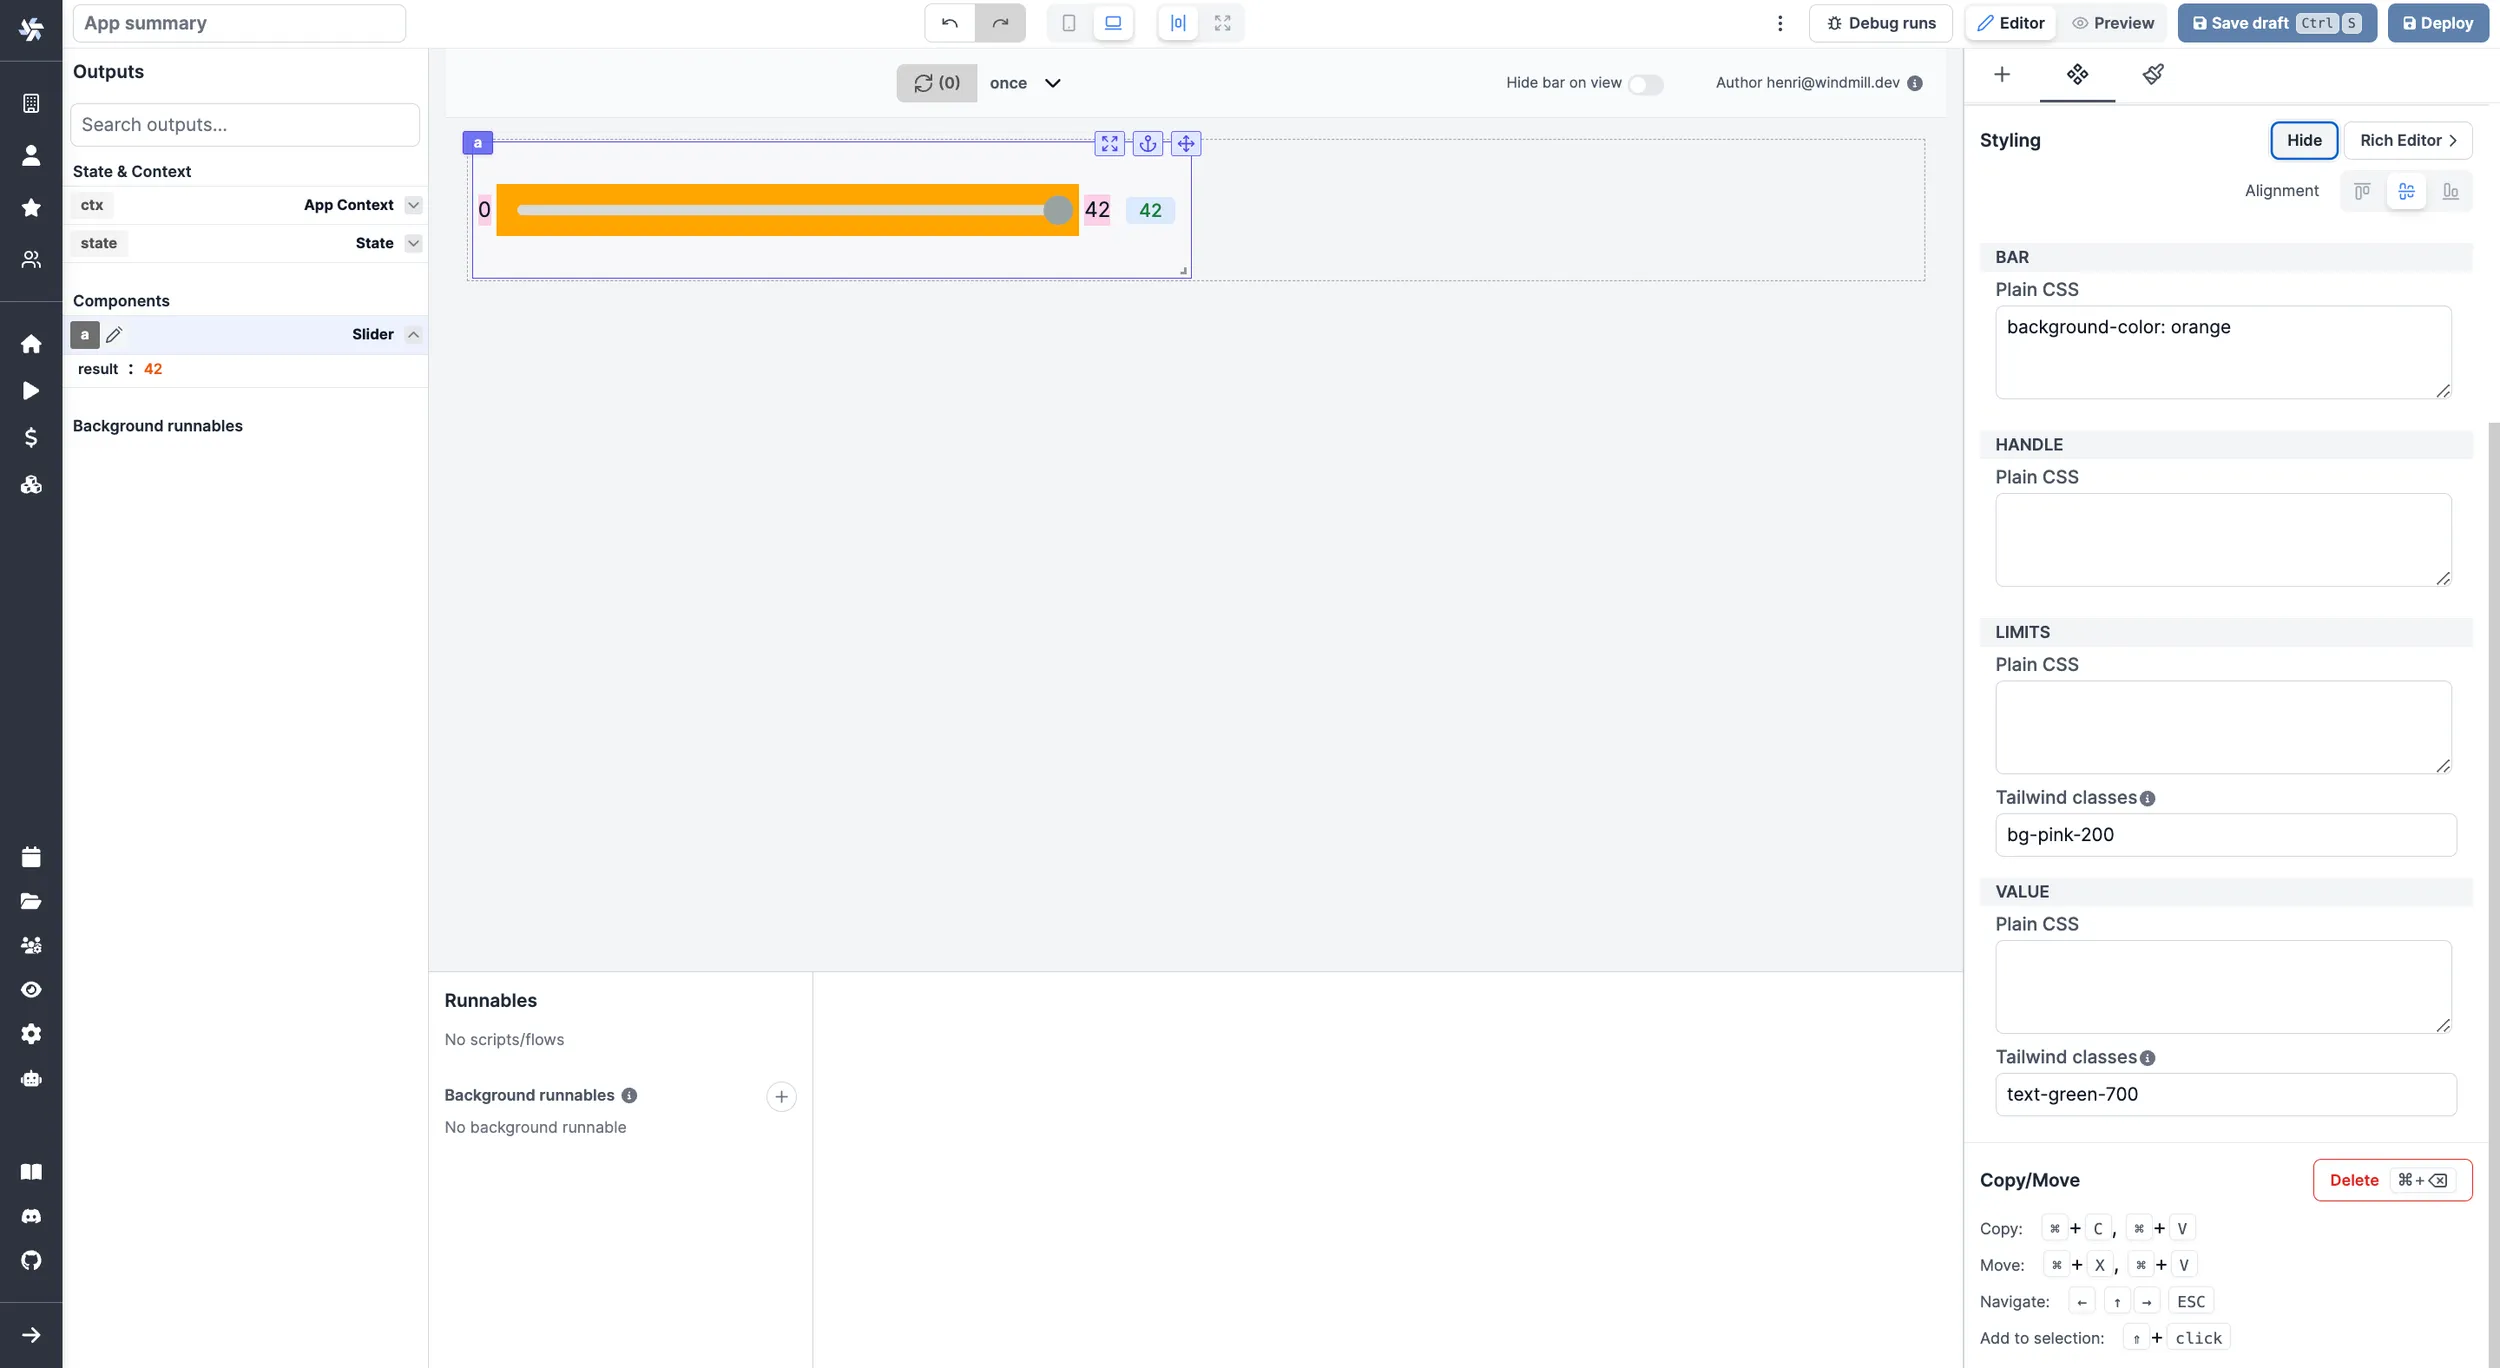Expand the slider component to fullscreen
The width and height of the screenshot is (2500, 1368).
click(1108, 143)
